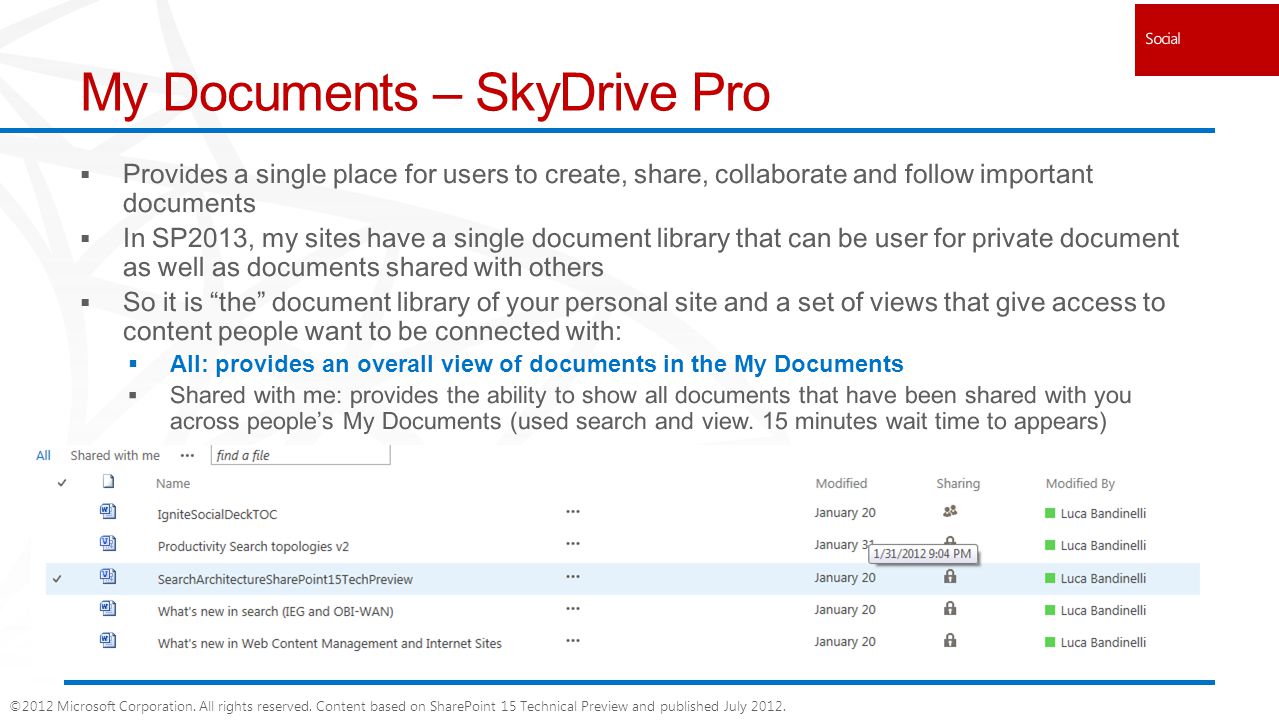Open ellipsis menu for What's new in search
The width and height of the screenshot is (1279, 720).
(573, 608)
